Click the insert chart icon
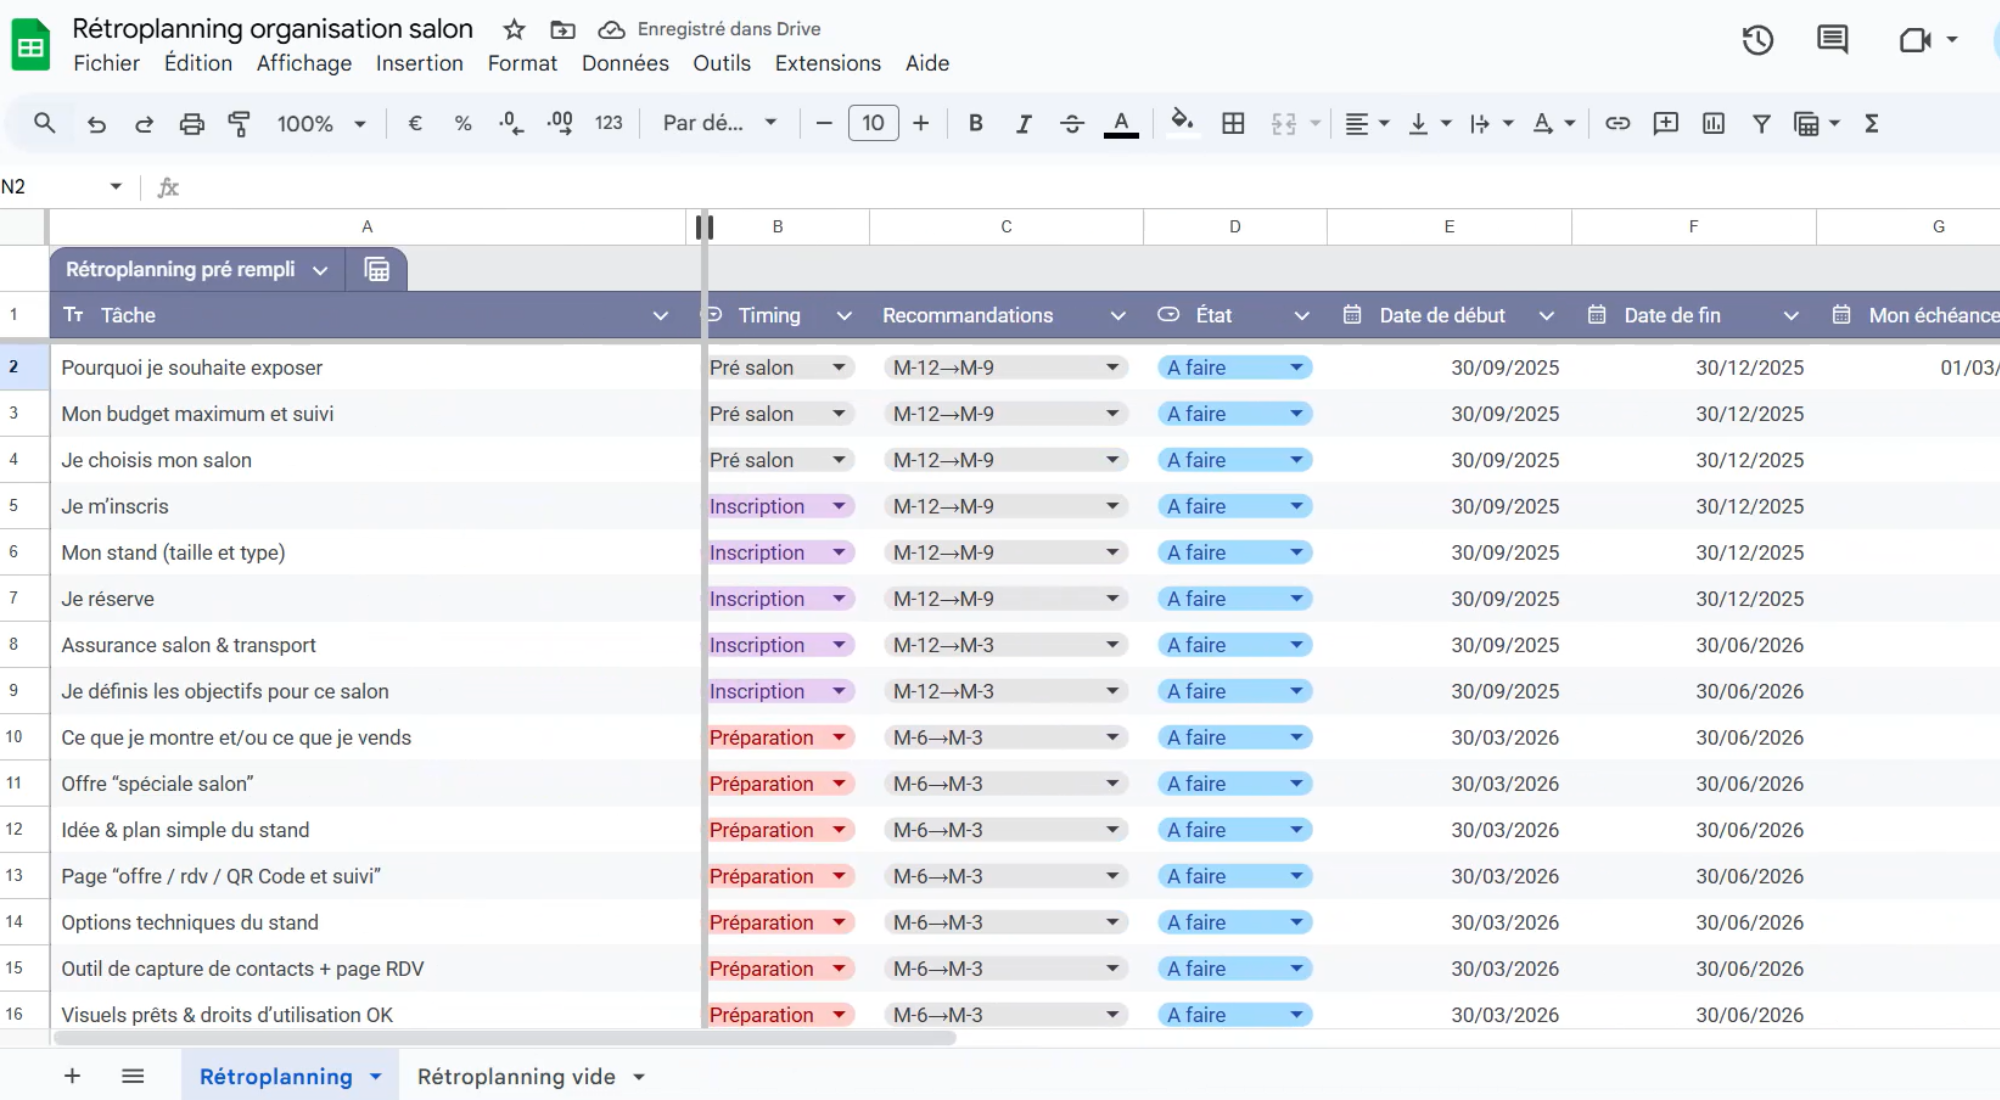The height and width of the screenshot is (1100, 2000). pos(1713,123)
